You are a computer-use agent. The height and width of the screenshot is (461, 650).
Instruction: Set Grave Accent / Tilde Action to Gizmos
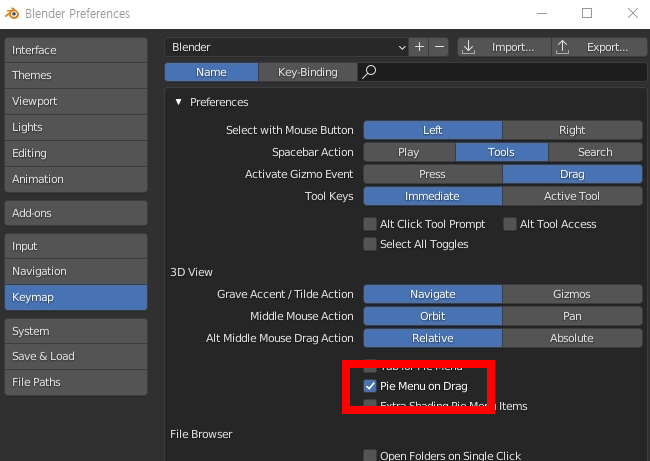click(572, 294)
